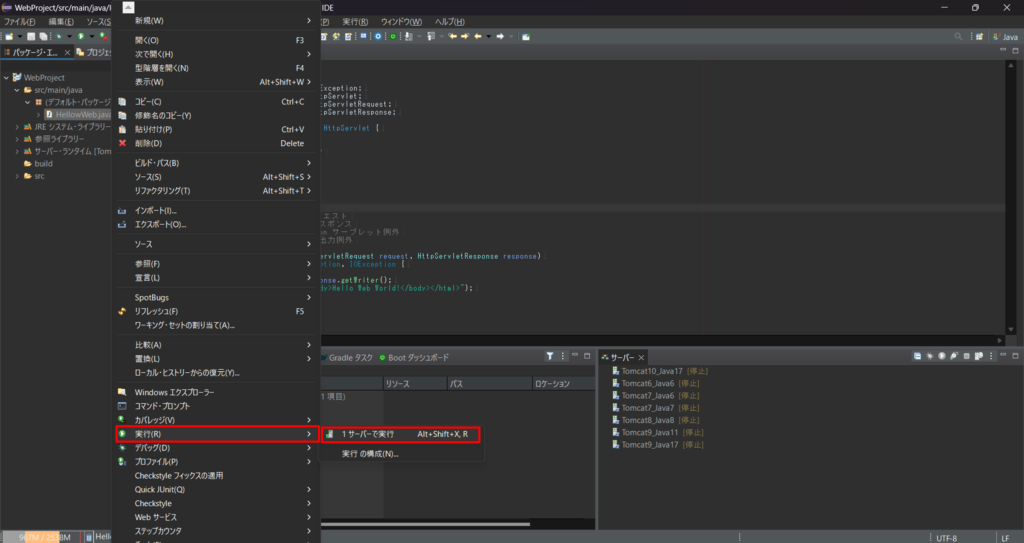Screen dimensions: 1024x543
Task: Click the Tomcat9_Java17 server icon
Action: pyautogui.click(x=614, y=443)
